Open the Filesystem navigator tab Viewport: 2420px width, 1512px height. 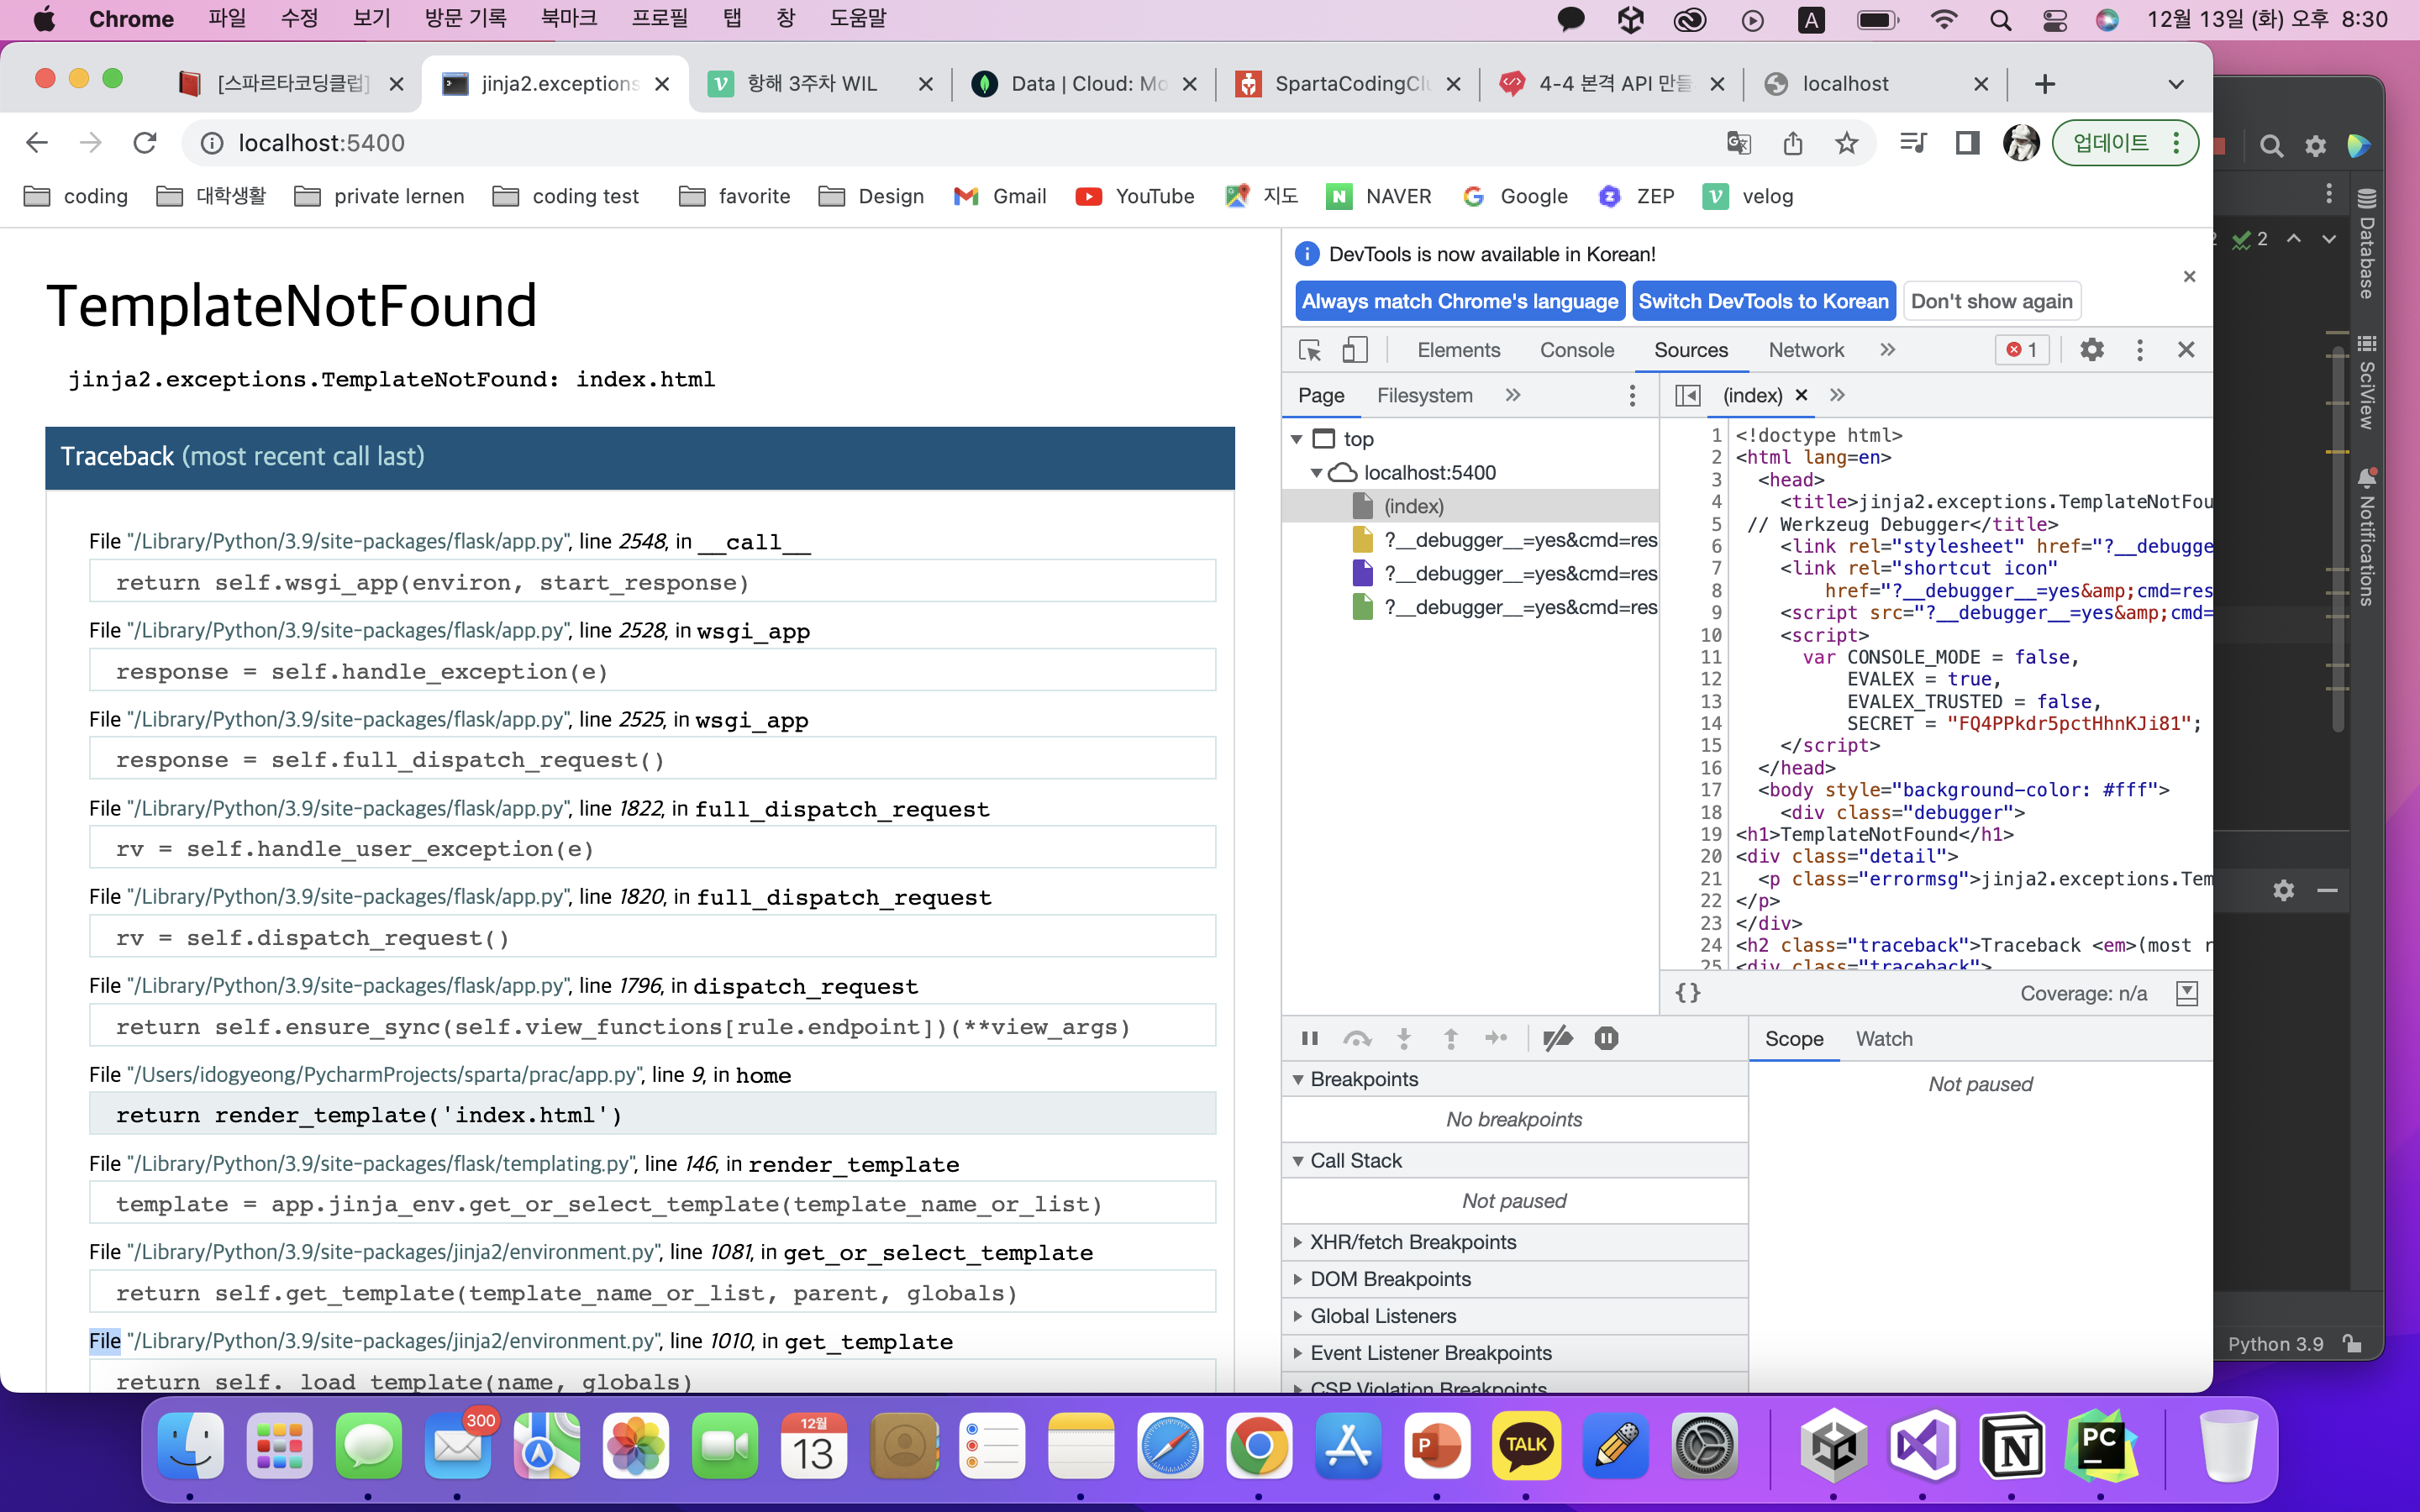coord(1425,396)
